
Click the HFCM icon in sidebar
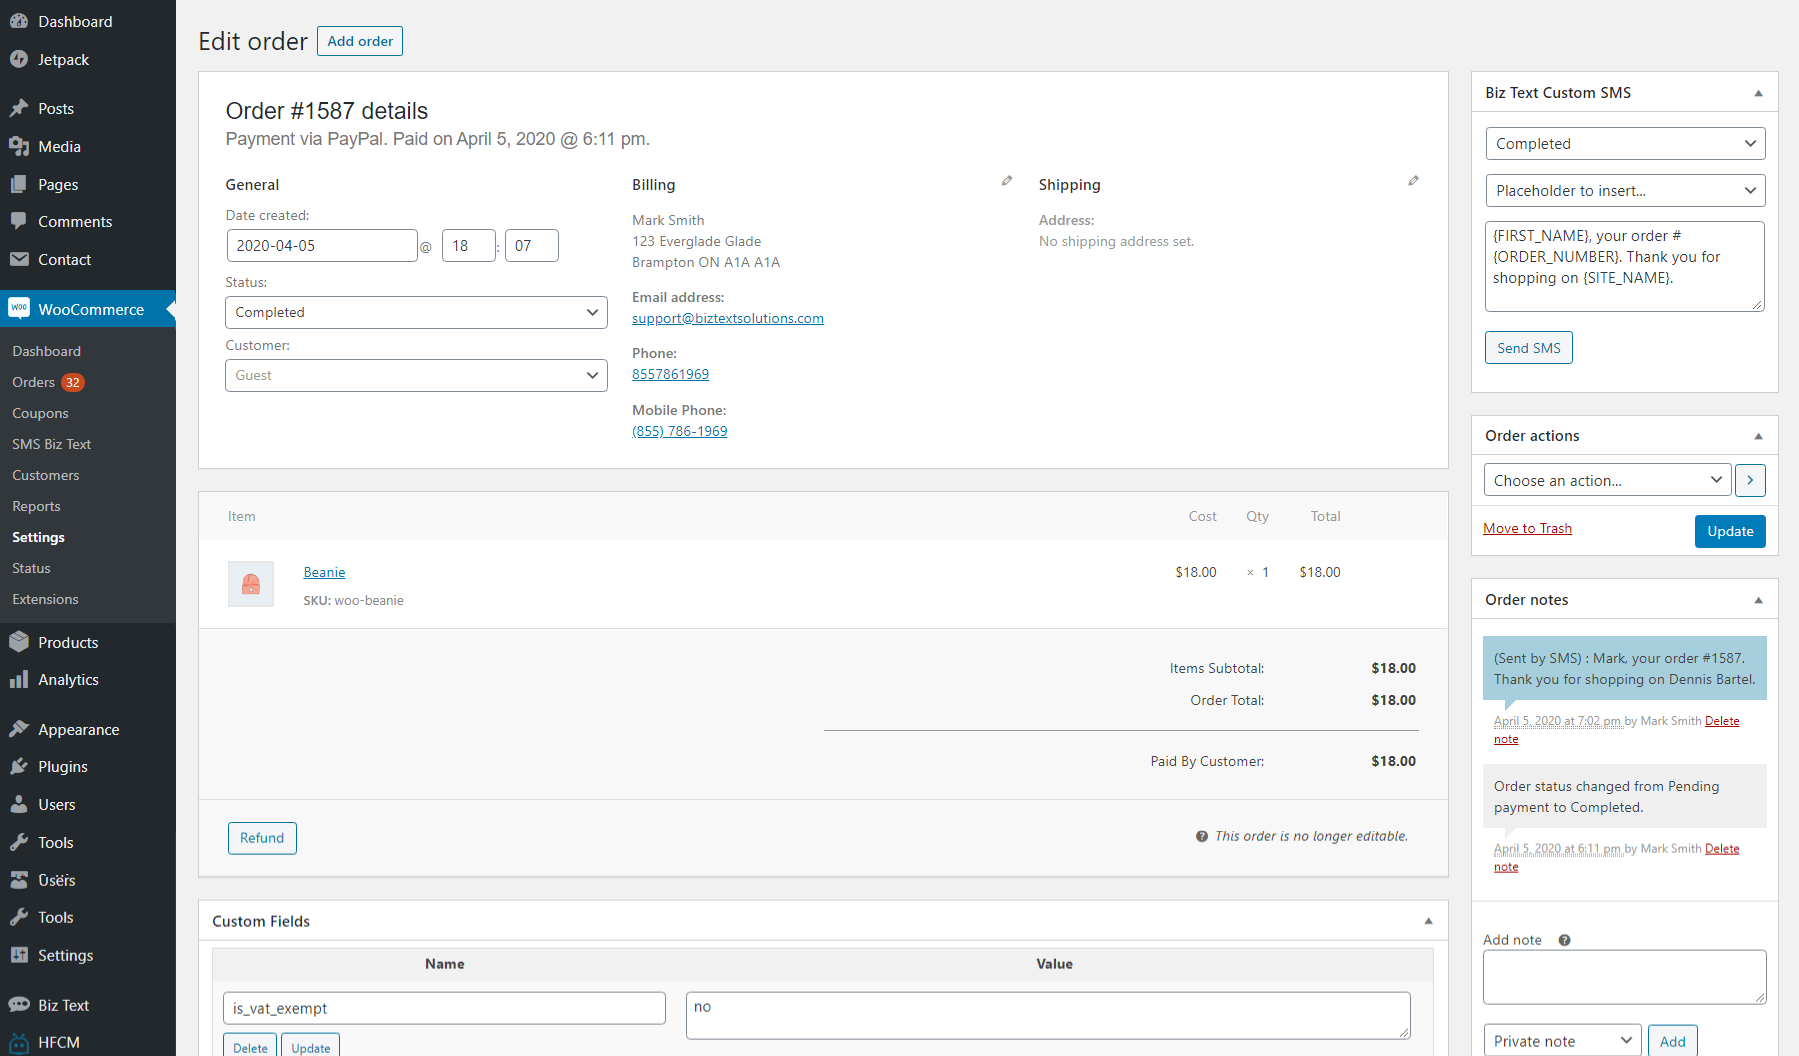tap(19, 1042)
